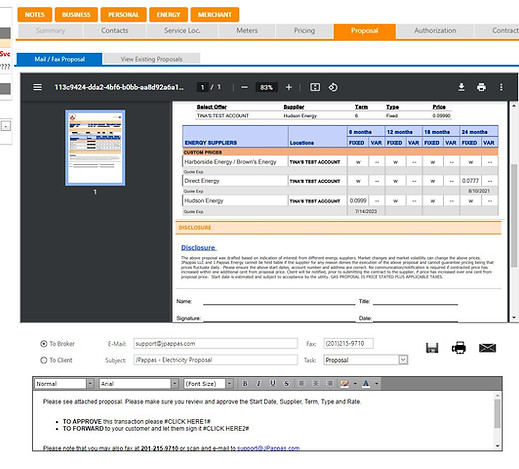Select the Proposal tab
The image size is (519, 469).
pyautogui.click(x=365, y=31)
